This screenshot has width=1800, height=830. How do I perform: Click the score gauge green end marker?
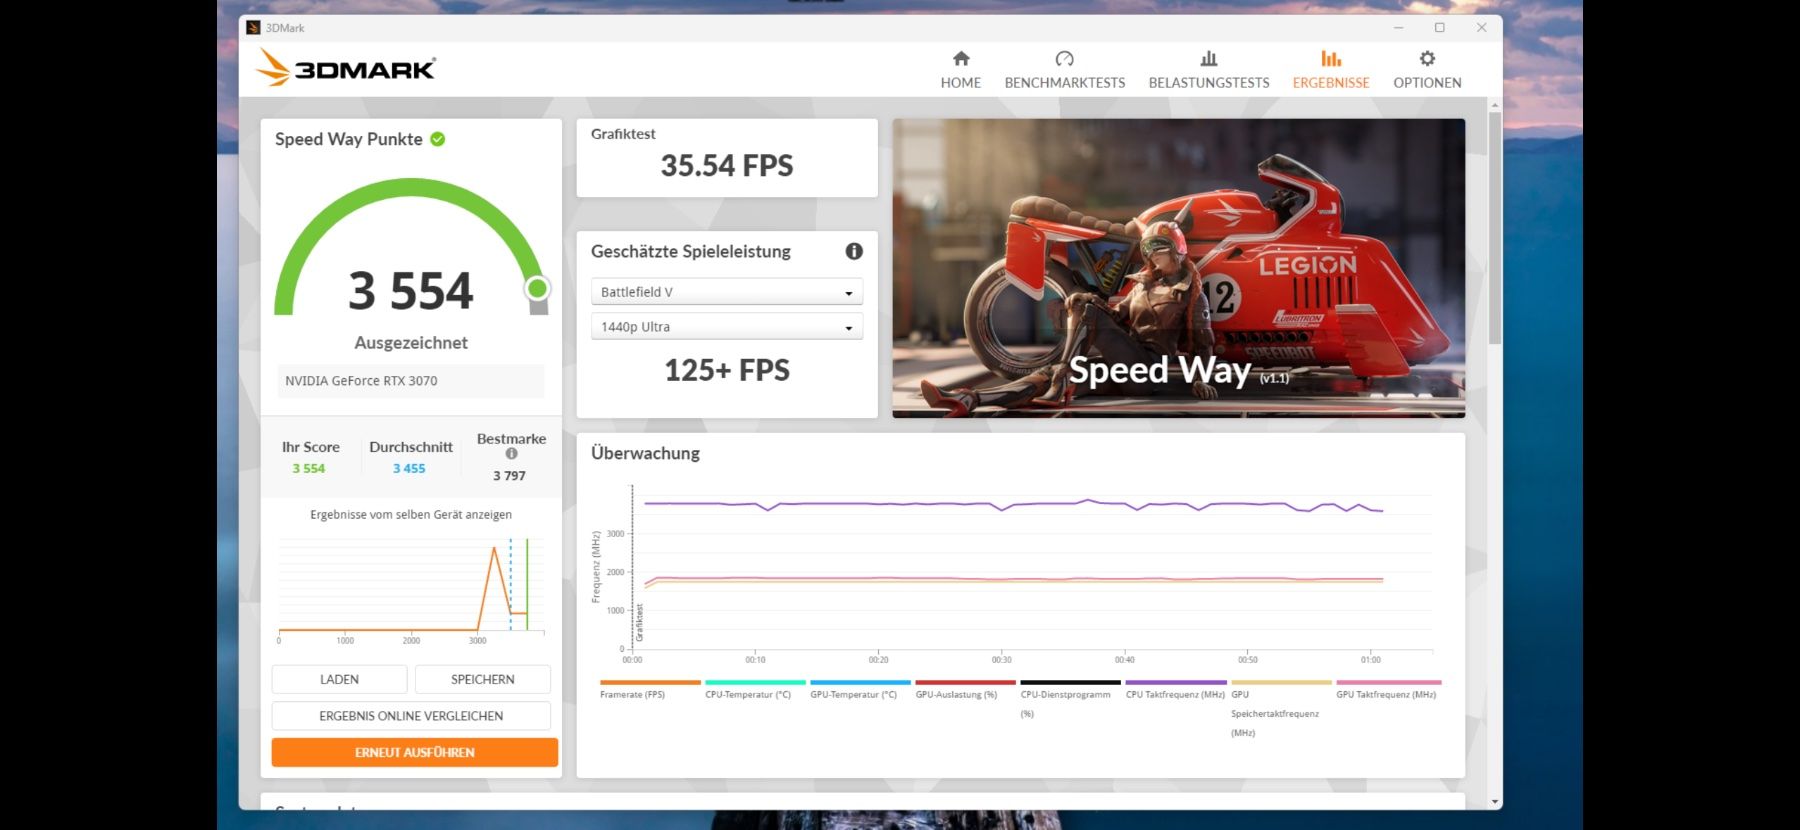click(x=537, y=289)
